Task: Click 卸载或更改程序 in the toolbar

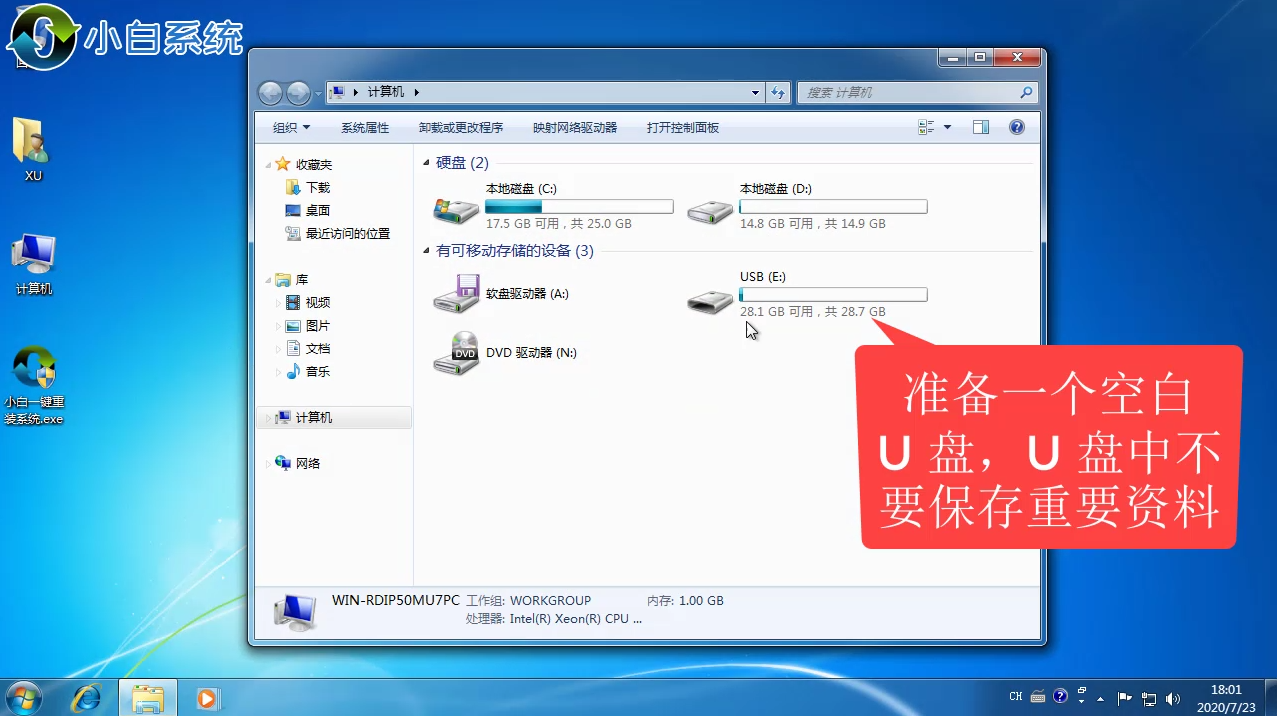Action: pos(460,128)
